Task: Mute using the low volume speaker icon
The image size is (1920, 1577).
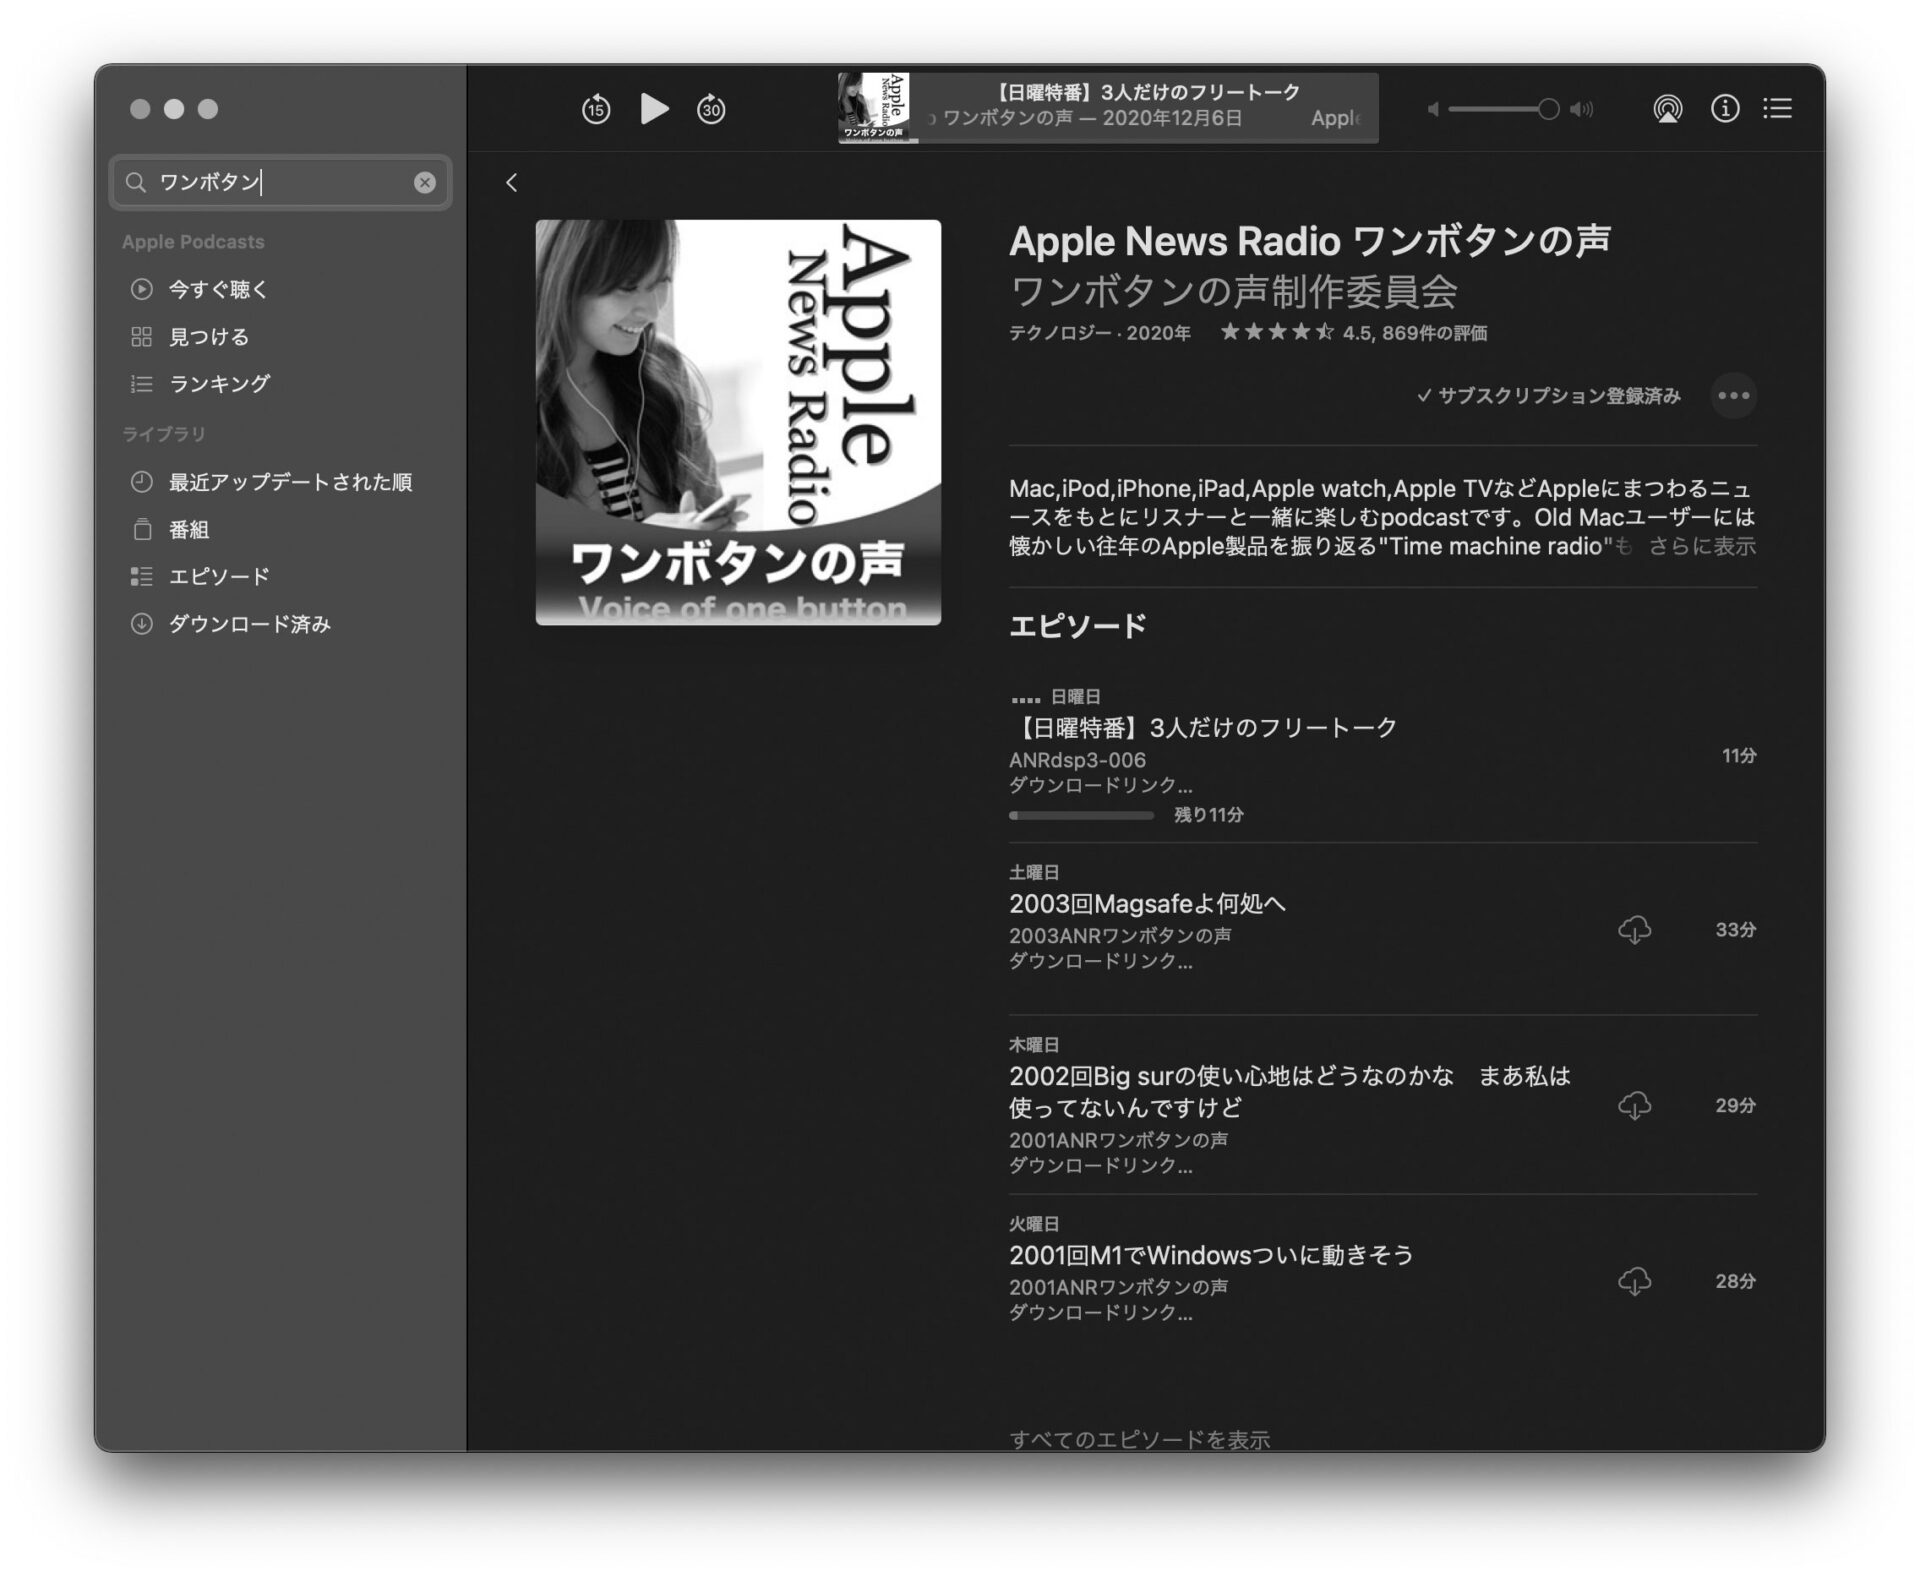Action: (x=1433, y=109)
